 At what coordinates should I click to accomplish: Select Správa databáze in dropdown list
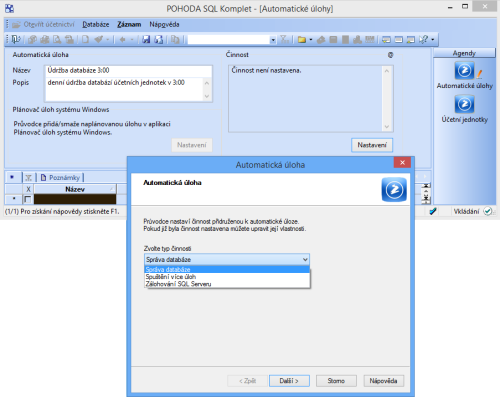[227, 269]
